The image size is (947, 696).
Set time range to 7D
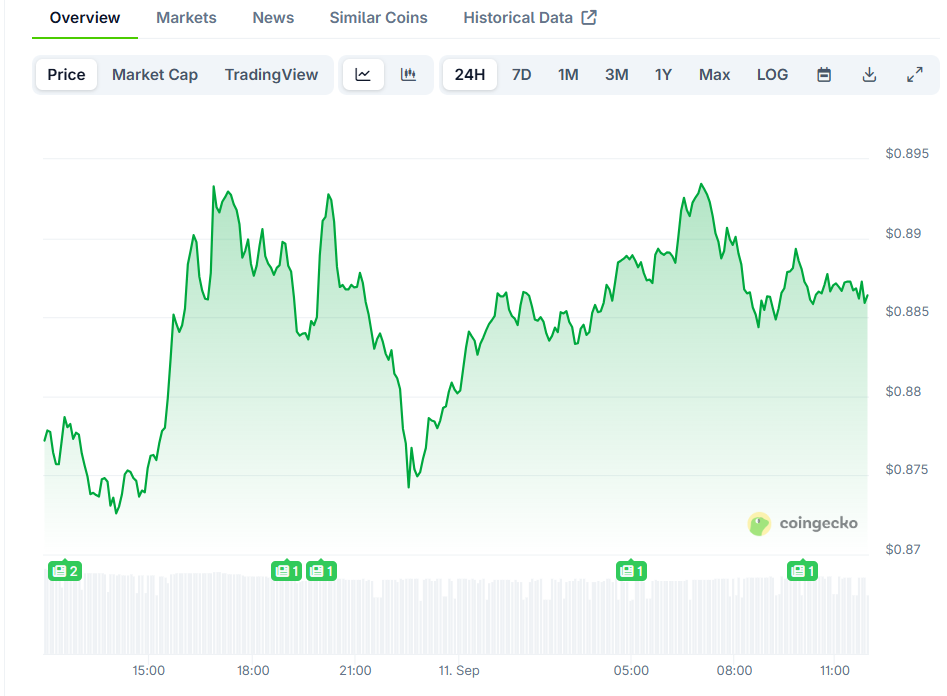point(521,75)
